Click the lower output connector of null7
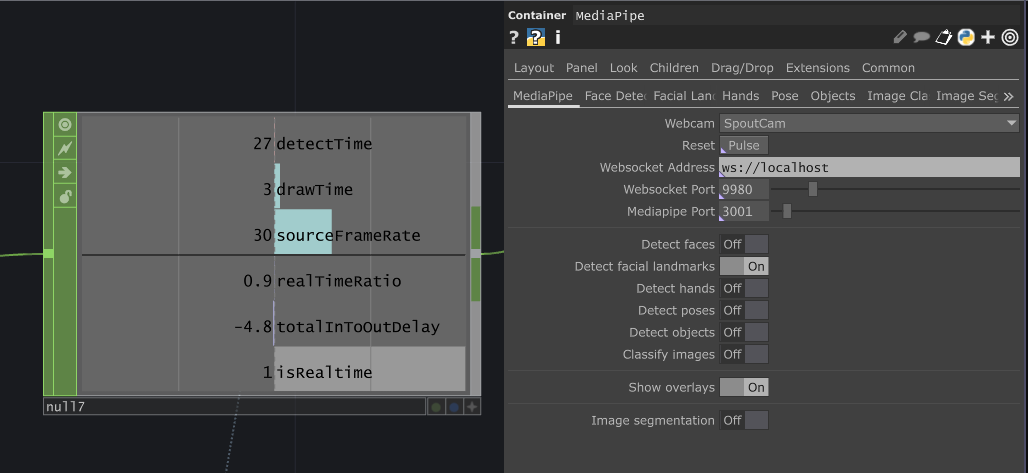The height and width of the screenshot is (473, 1028). coord(475,279)
